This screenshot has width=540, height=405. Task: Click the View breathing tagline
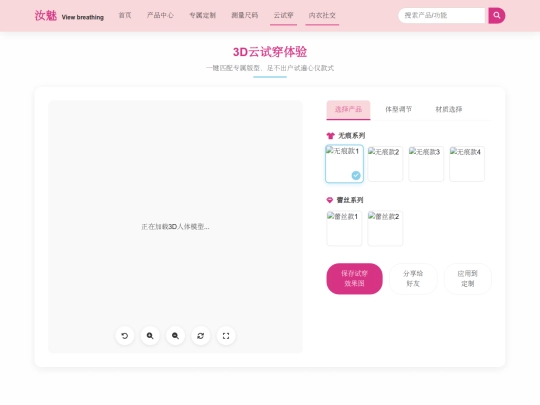[83, 17]
